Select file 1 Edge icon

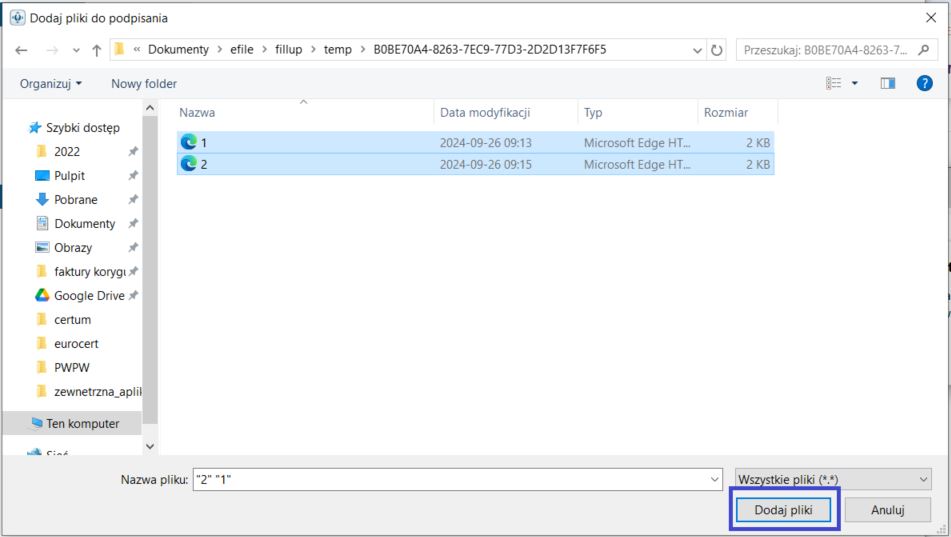click(189, 142)
